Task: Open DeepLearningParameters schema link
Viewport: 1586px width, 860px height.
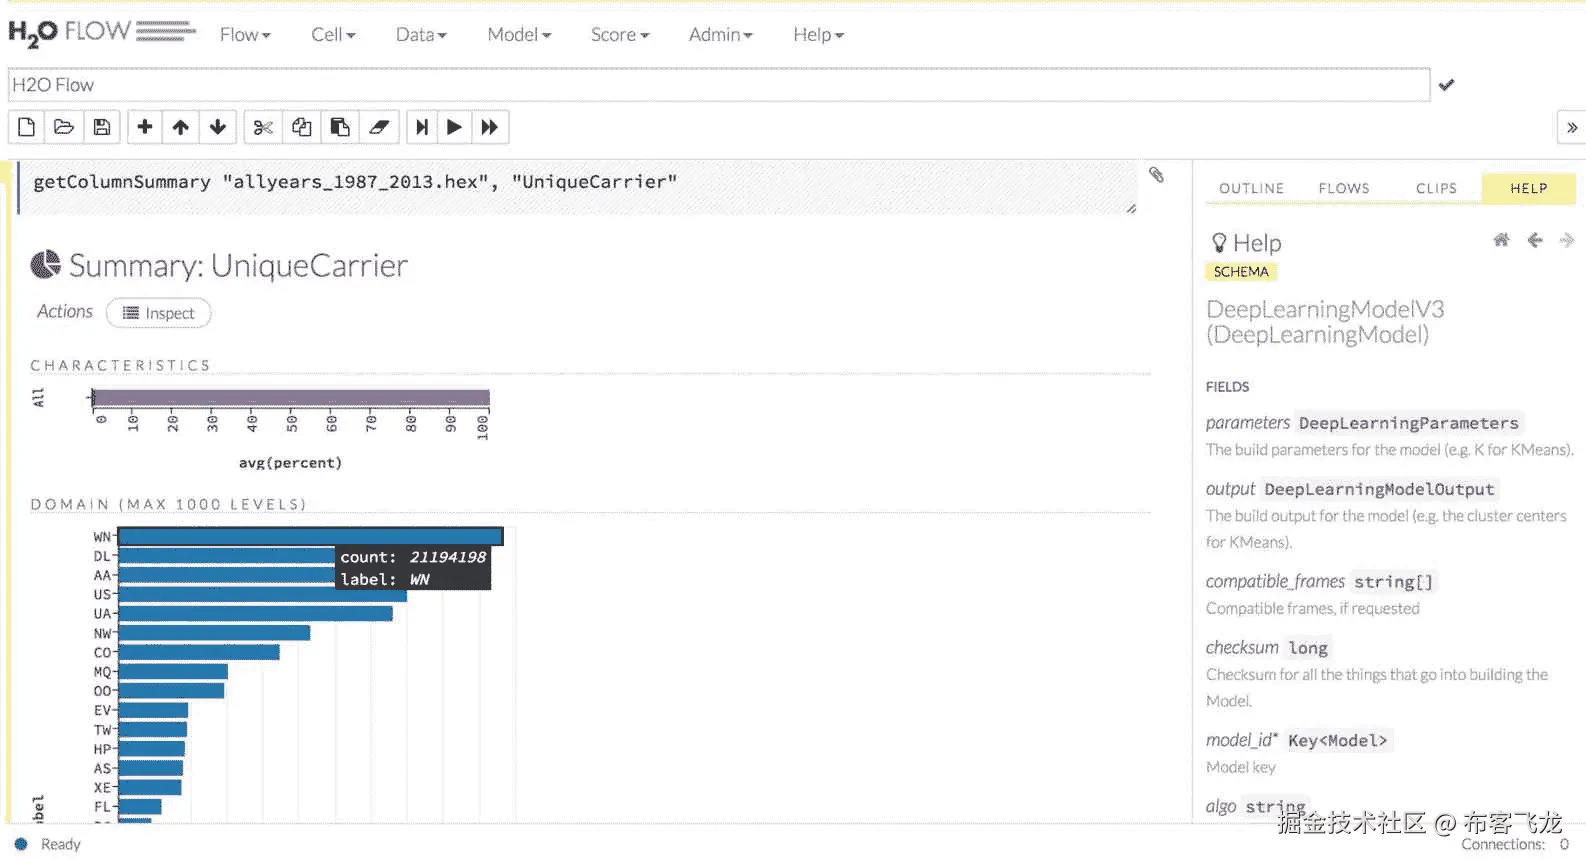Action: point(1408,423)
